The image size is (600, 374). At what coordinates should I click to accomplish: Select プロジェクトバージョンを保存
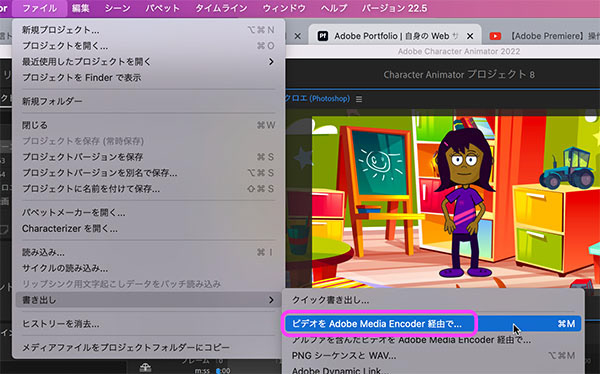[148, 157]
